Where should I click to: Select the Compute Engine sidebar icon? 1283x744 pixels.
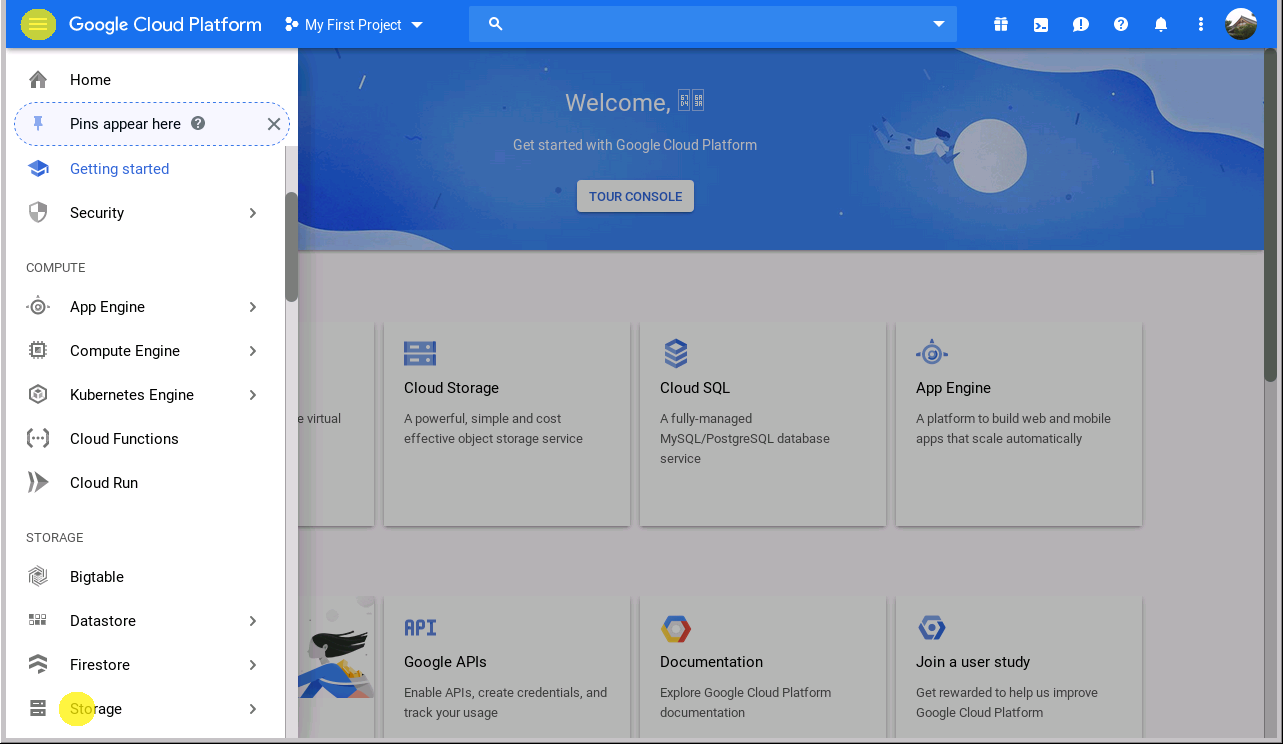tap(36, 350)
